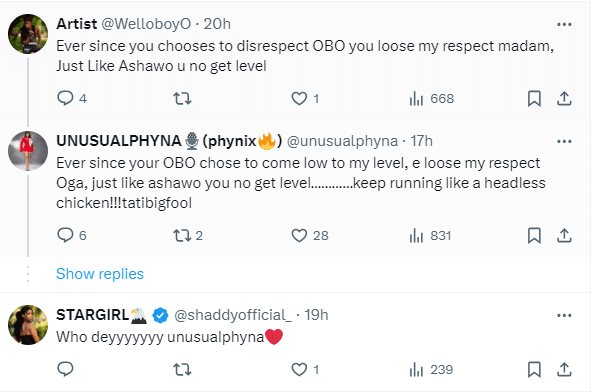View analytics showing 831 views

click(430, 235)
